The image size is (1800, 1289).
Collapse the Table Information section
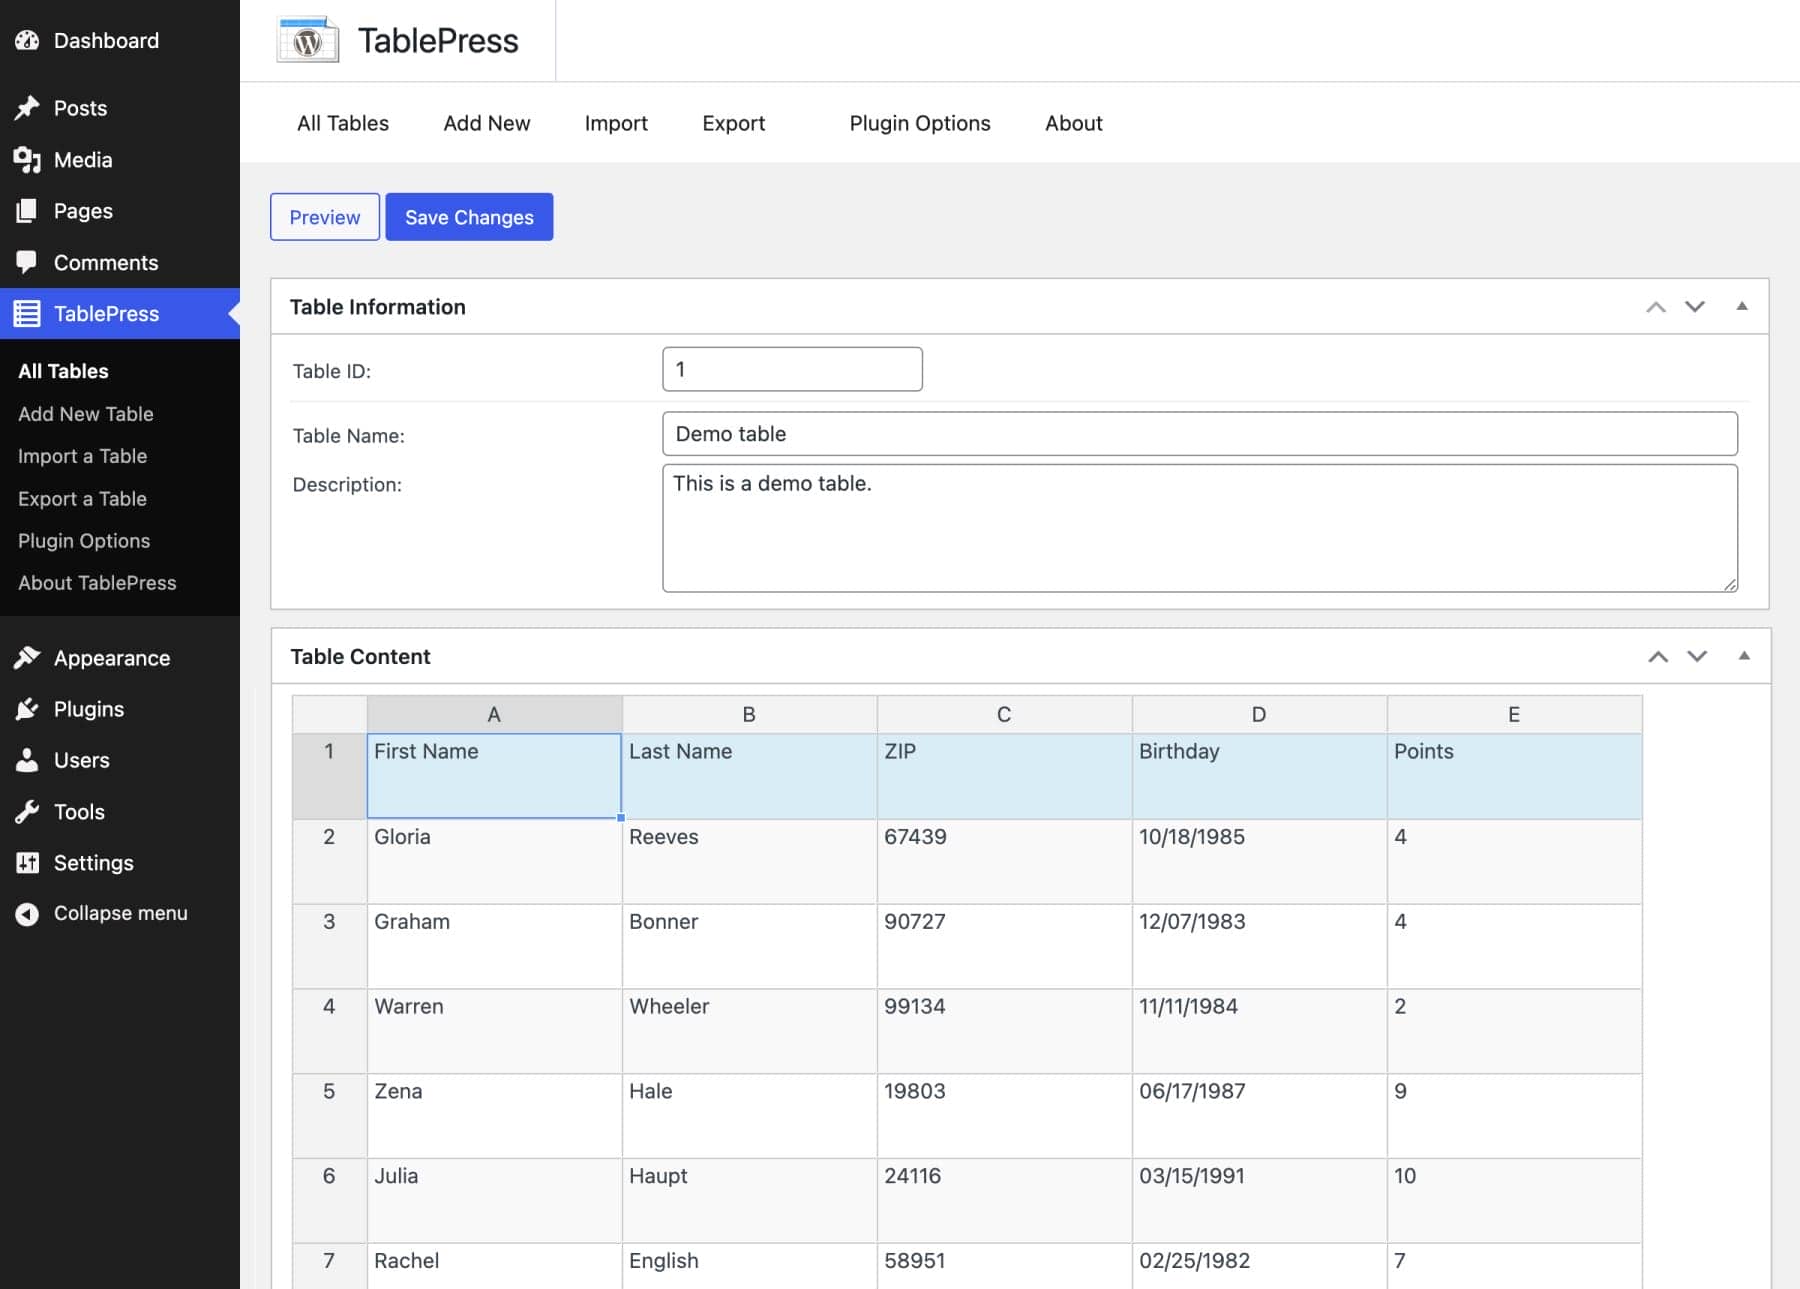[x=1743, y=307]
